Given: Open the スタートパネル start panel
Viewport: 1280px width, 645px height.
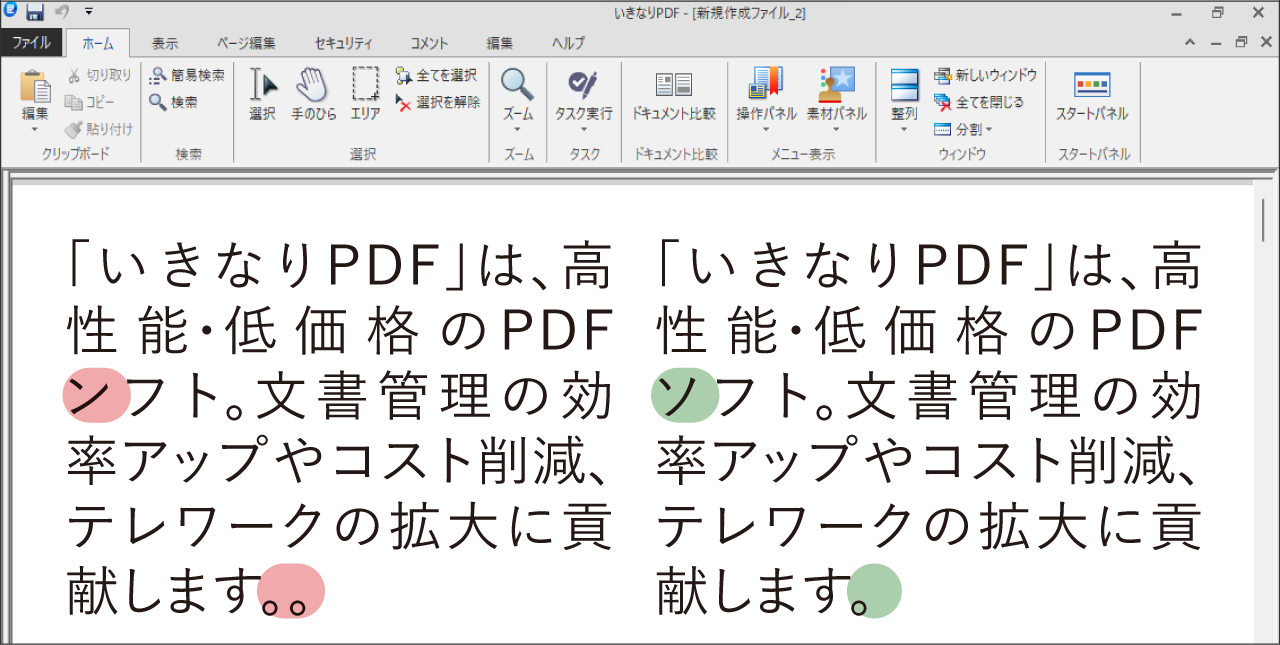Looking at the screenshot, I should click(1092, 95).
